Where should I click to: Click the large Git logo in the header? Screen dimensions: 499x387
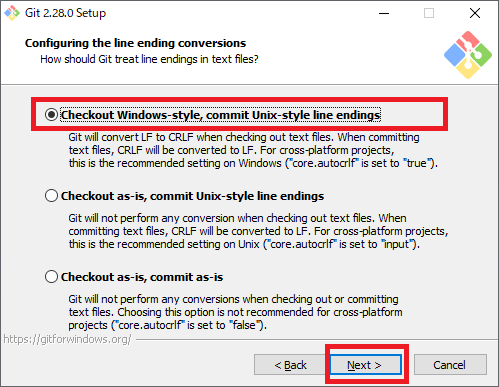468,55
